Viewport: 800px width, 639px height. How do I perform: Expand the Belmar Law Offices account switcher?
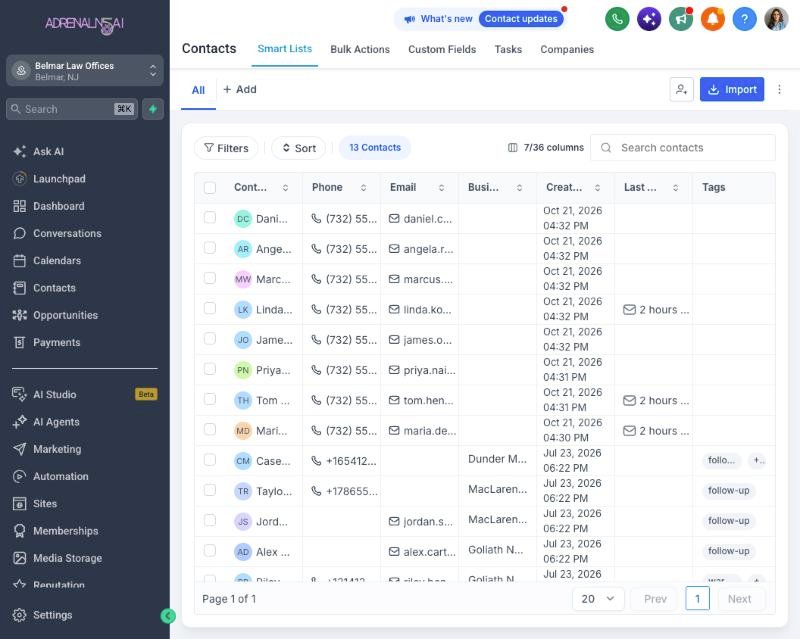click(85, 70)
